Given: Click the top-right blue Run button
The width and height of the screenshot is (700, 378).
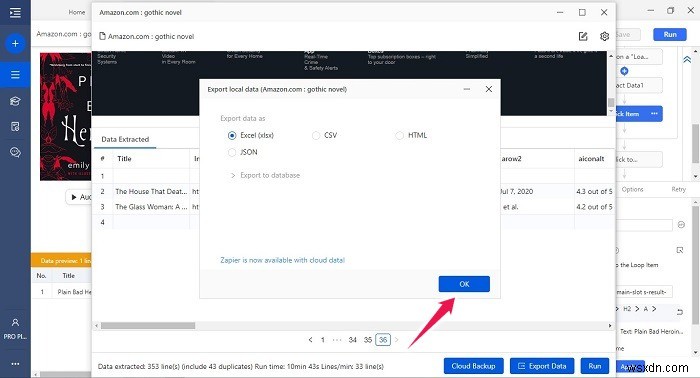Looking at the screenshot, I should tap(670, 34).
